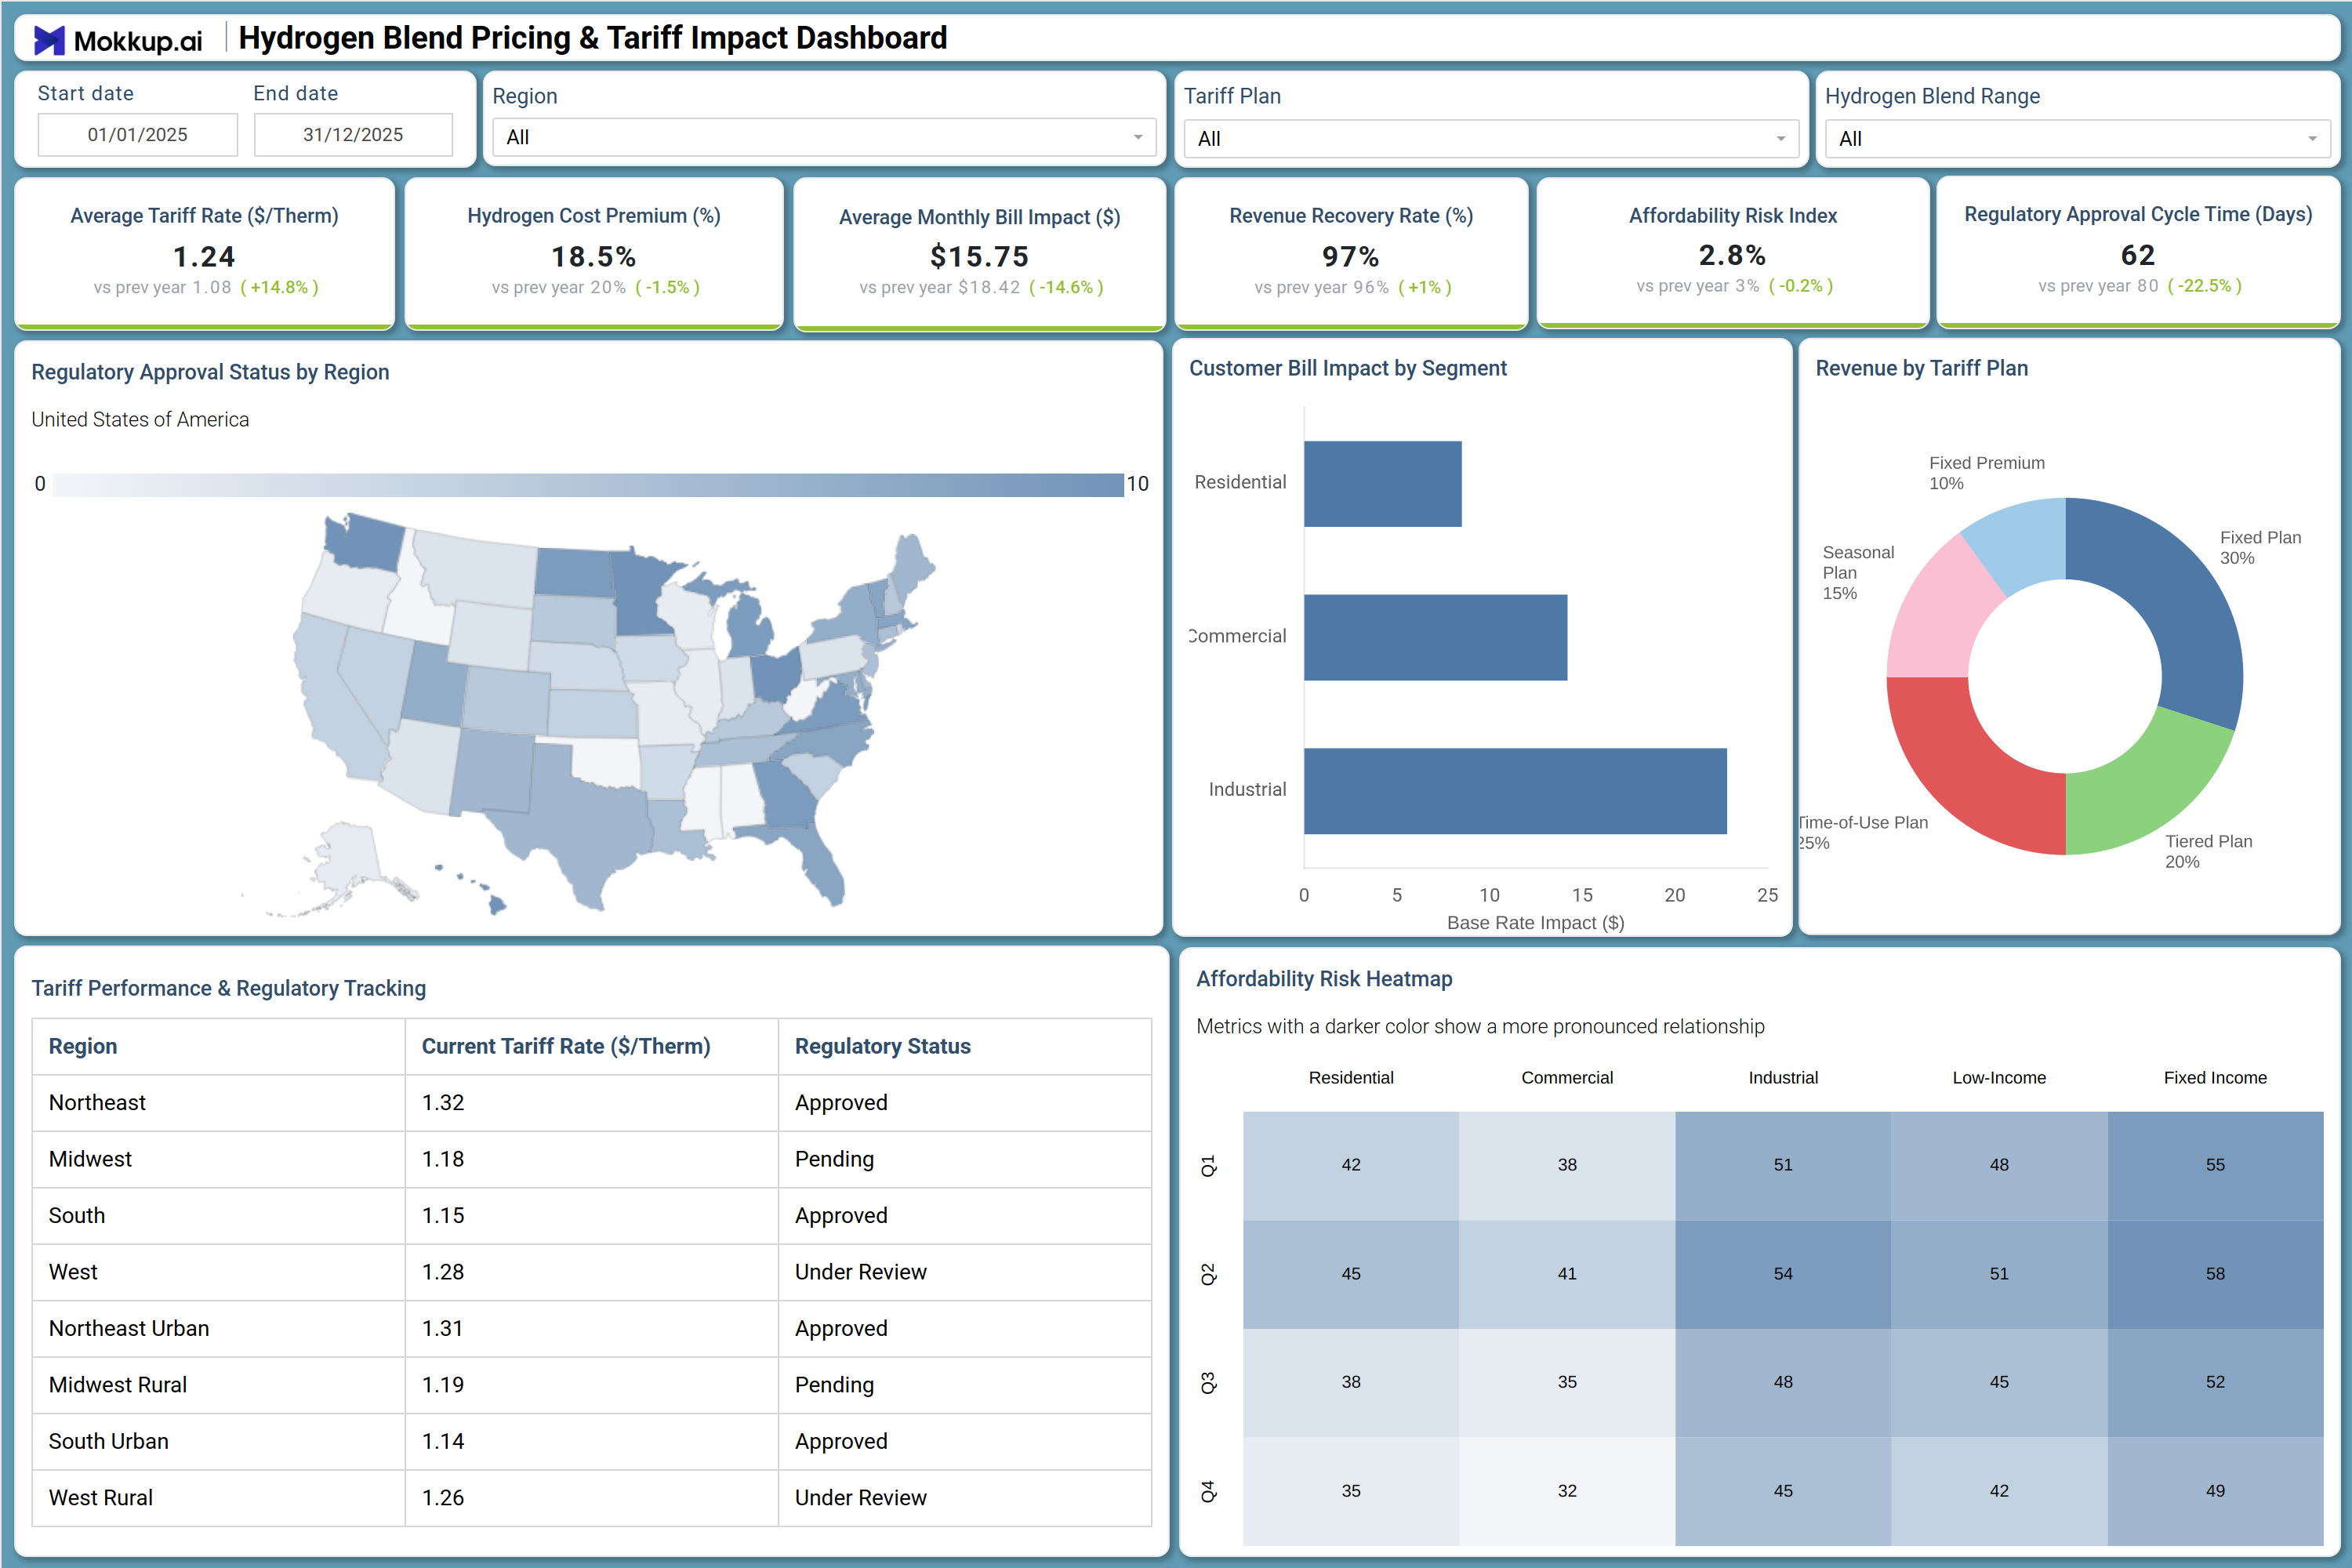Select heatmap cell Q2 Fixed Income 58
The width and height of the screenshot is (2352, 1568).
point(2215,1274)
